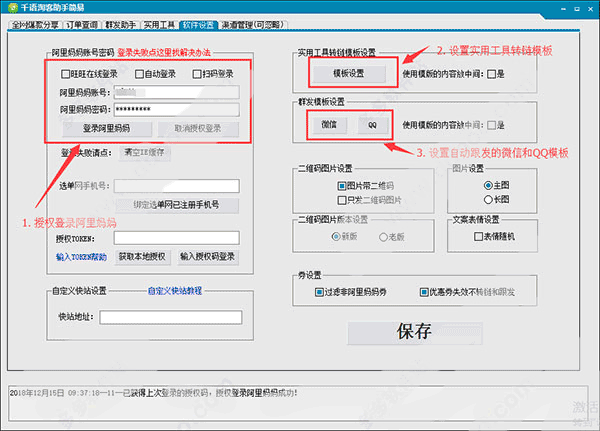600x431 pixels.
Task: Click the 输入授权码登录 button
Action: coord(208,256)
